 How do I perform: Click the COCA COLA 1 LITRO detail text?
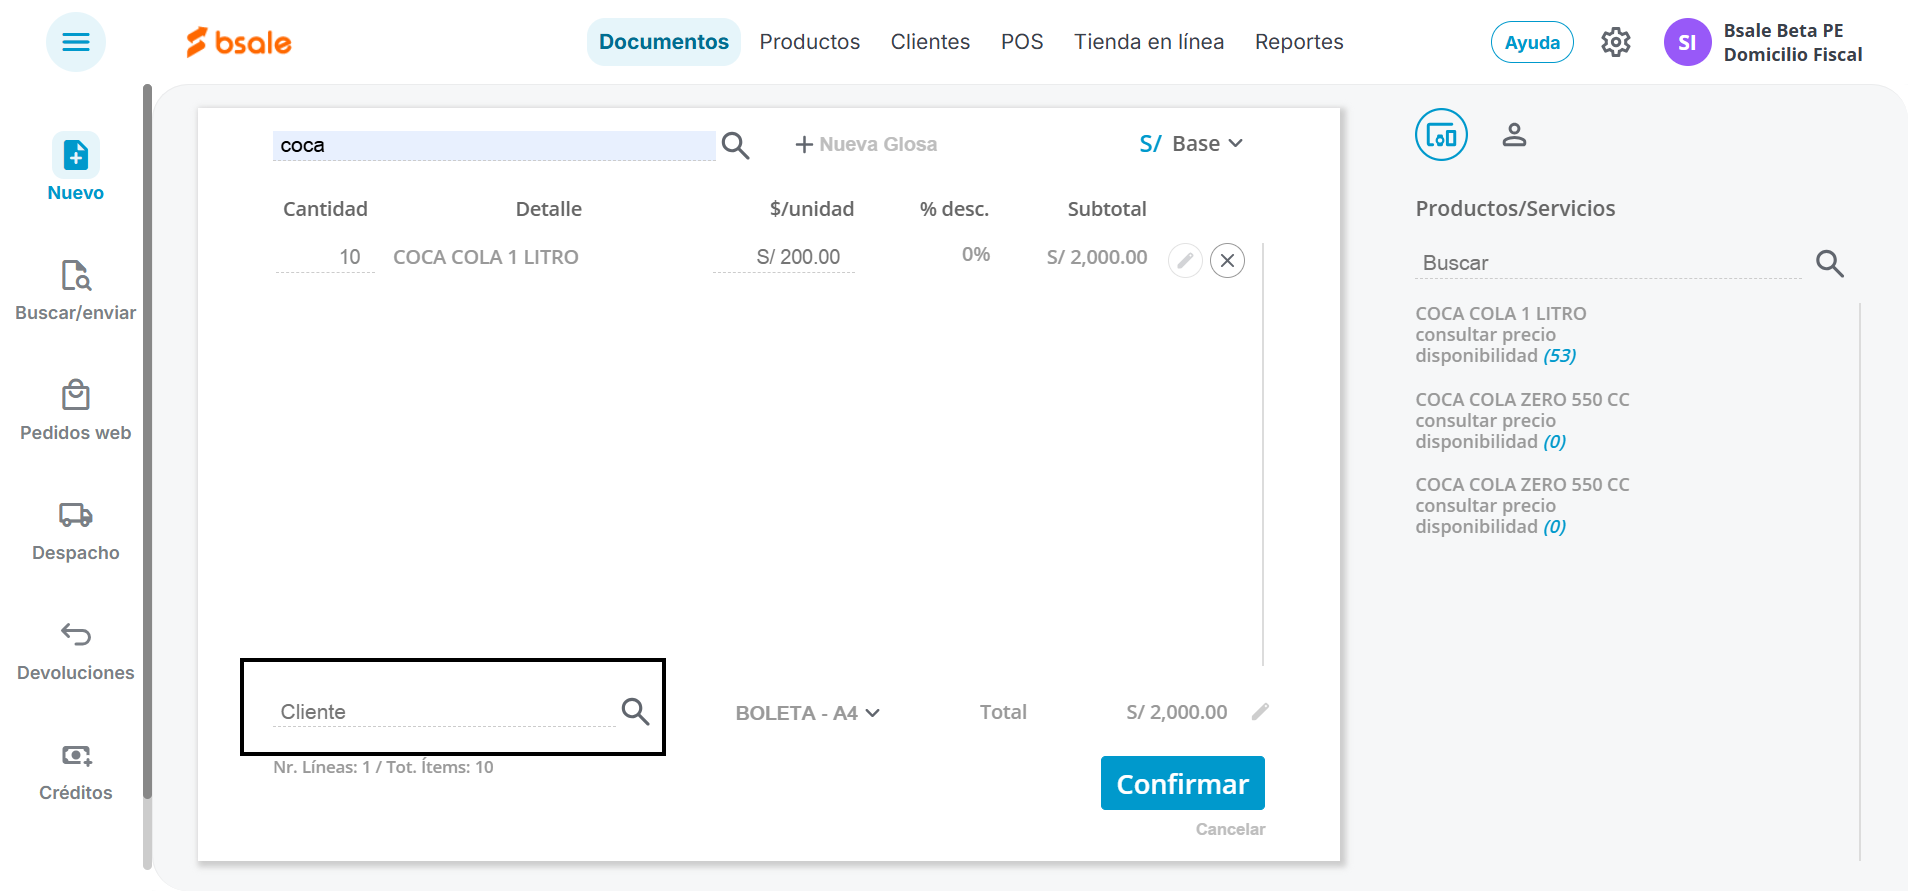pos(486,257)
